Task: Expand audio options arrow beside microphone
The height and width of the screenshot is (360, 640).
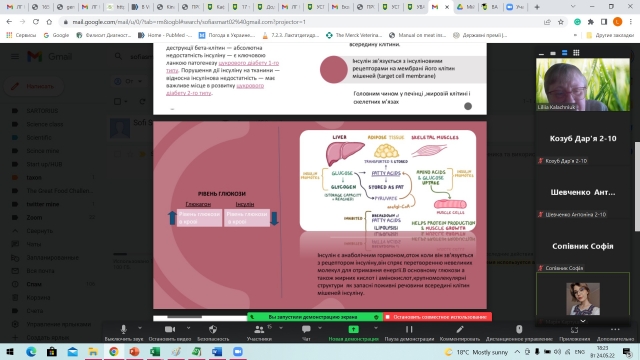Action: (140, 328)
